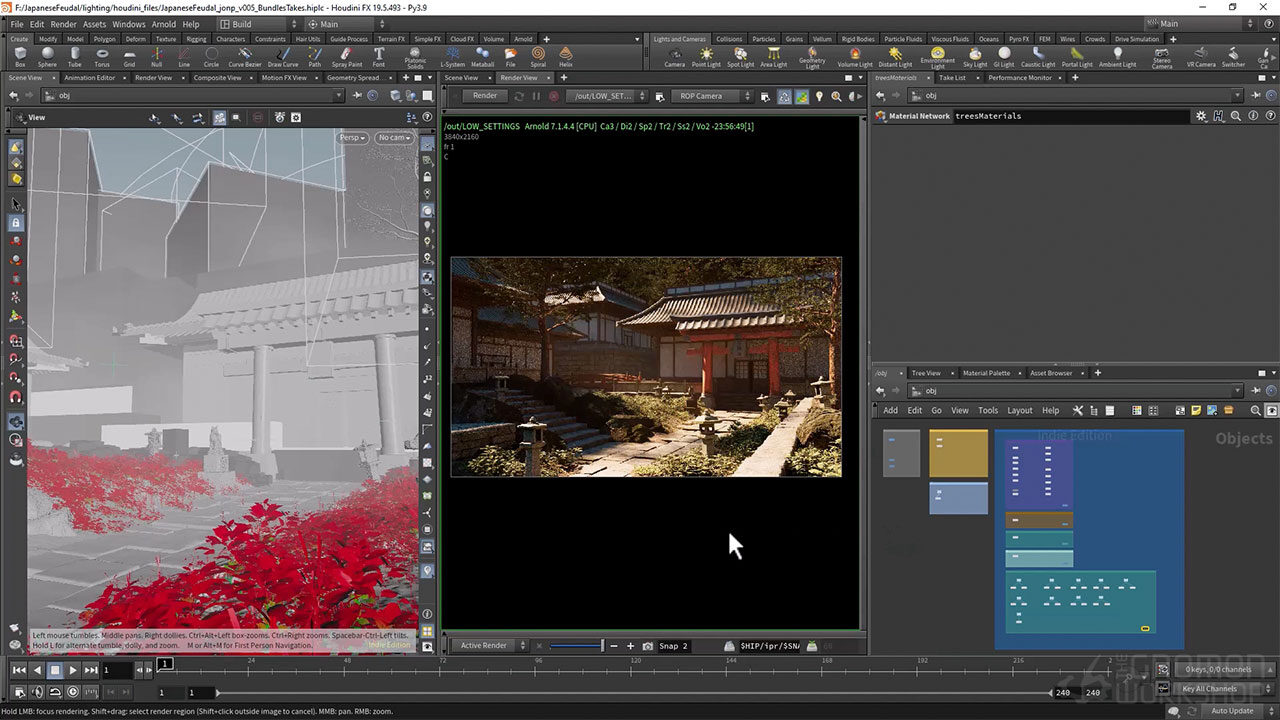Expand the Active Render dropdown
Image resolution: width=1280 pixels, height=720 pixels.
pos(489,646)
